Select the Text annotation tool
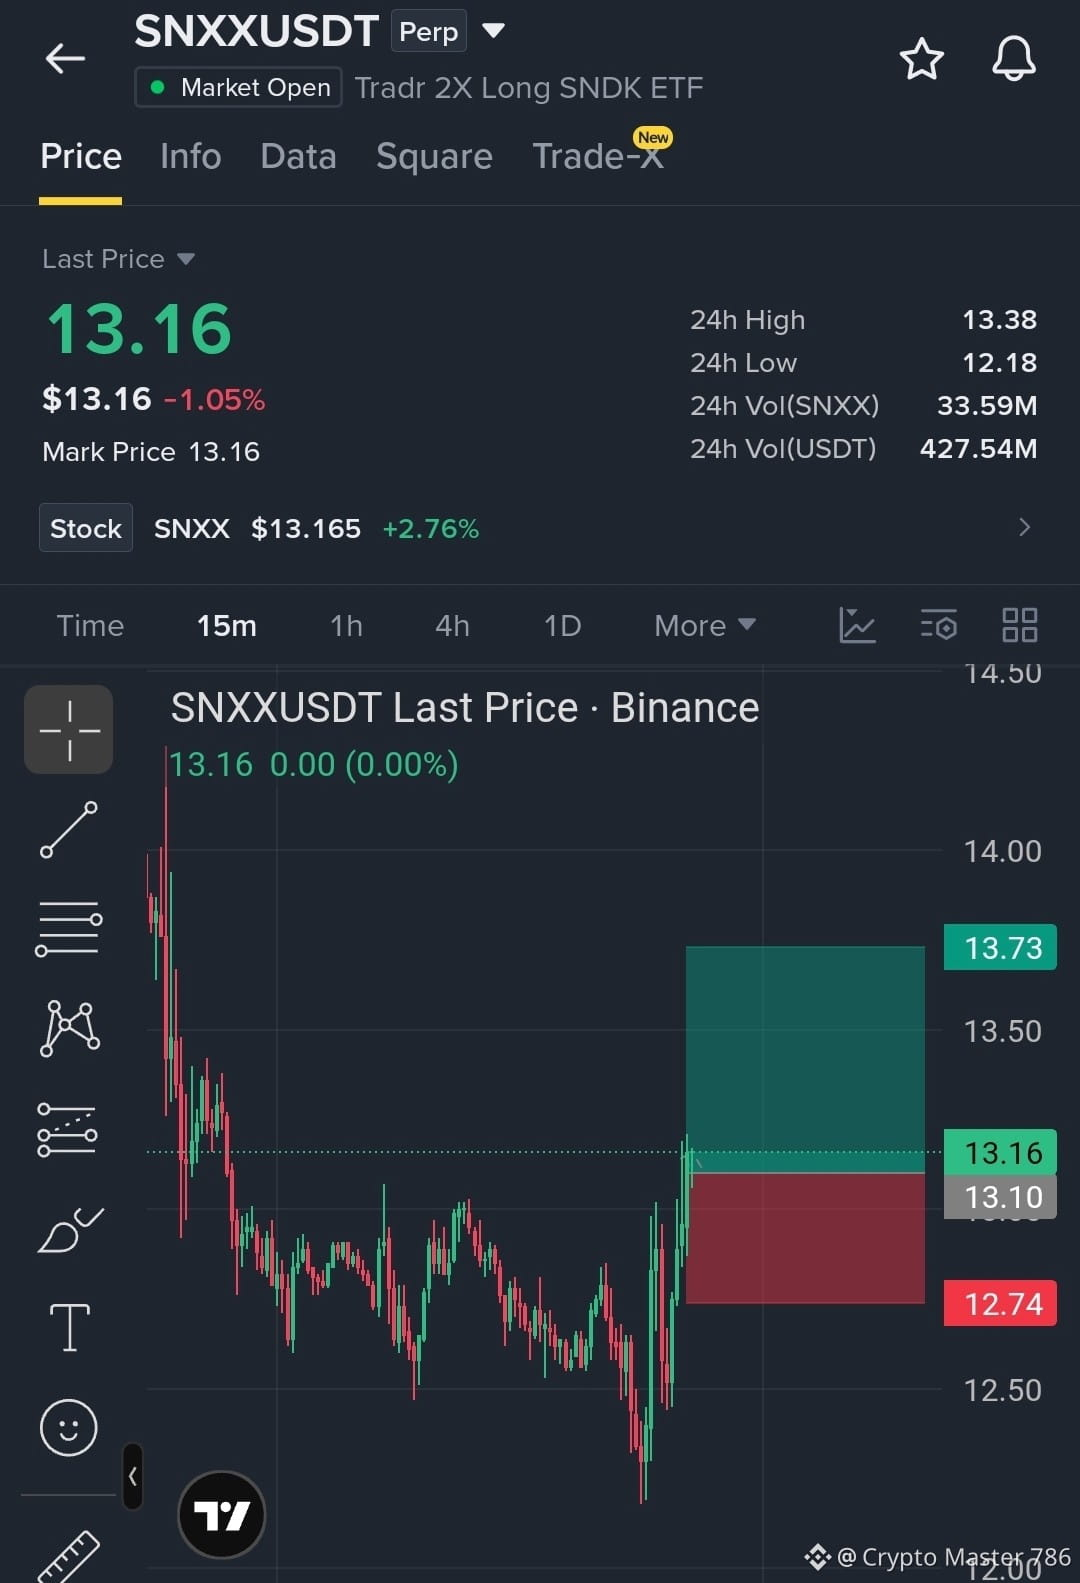The image size is (1080, 1583). (x=69, y=1328)
